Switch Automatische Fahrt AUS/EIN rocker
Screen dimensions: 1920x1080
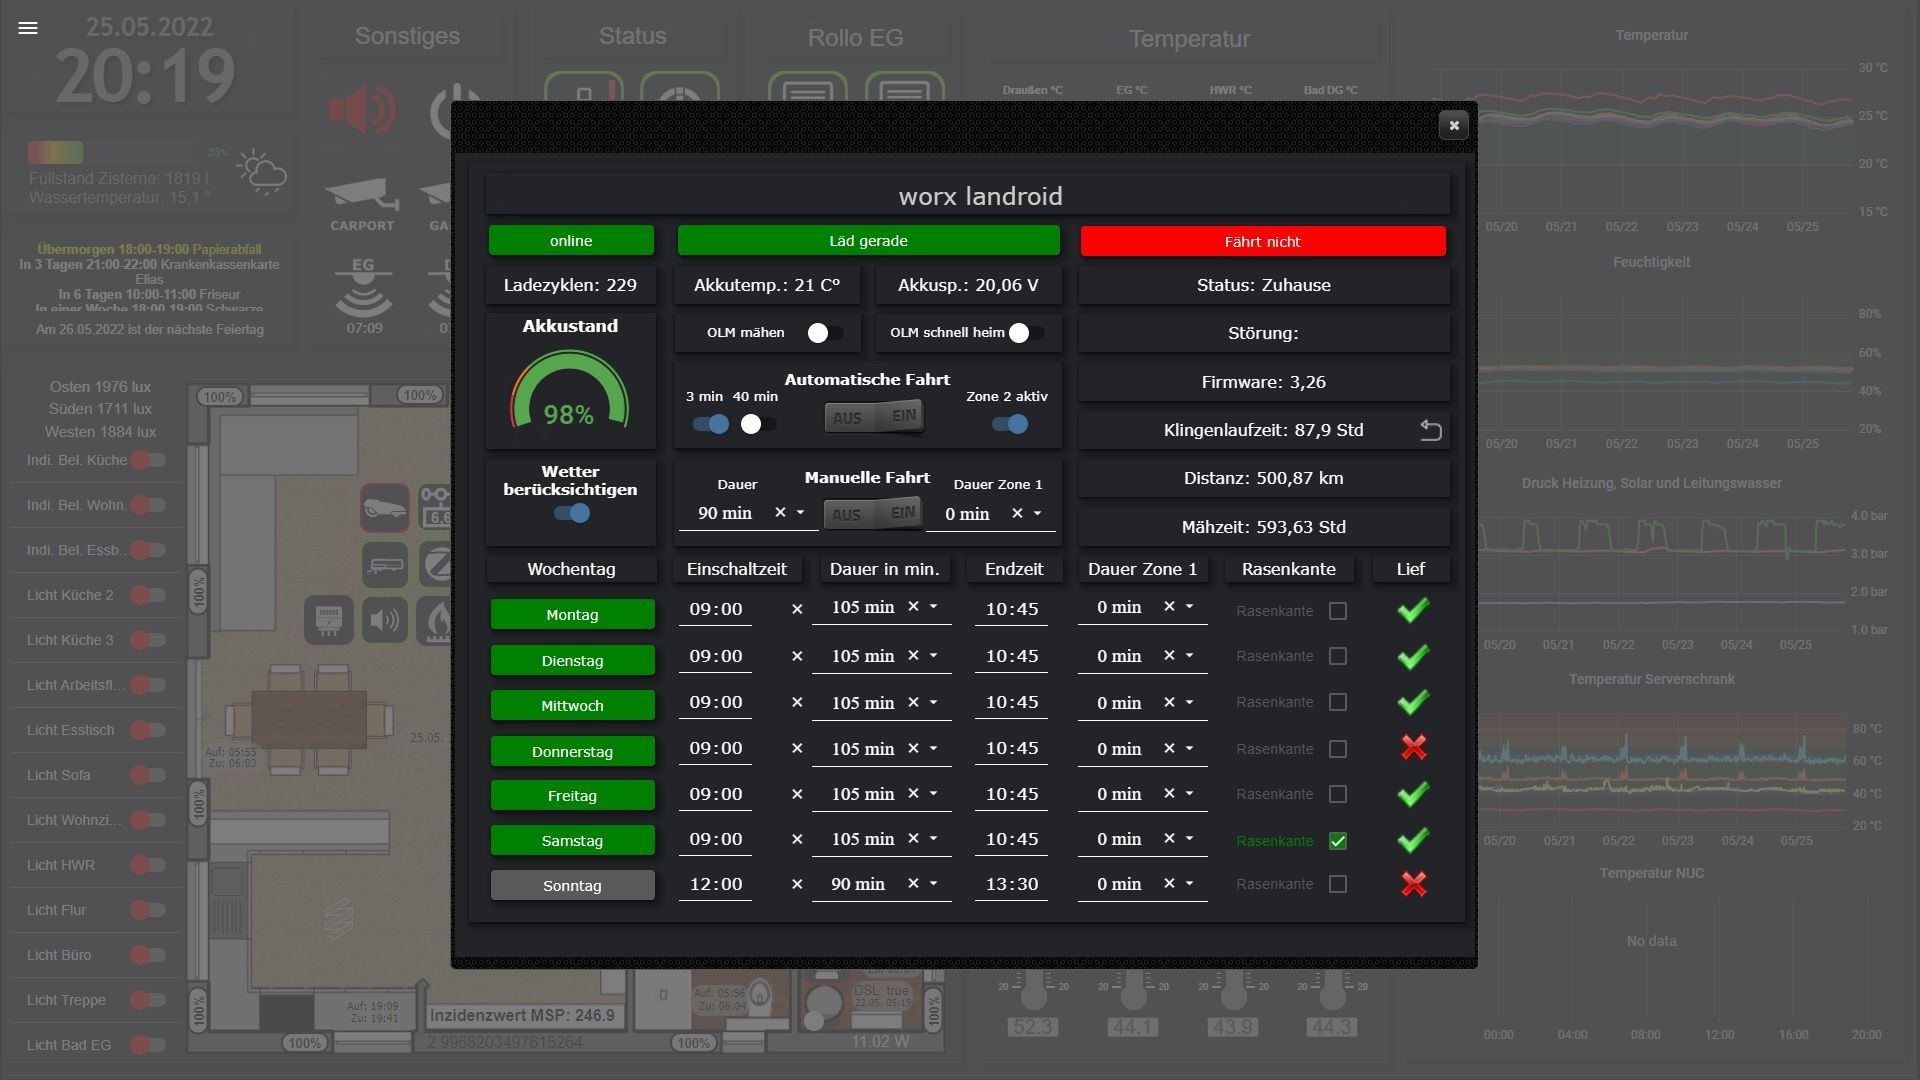(875, 417)
